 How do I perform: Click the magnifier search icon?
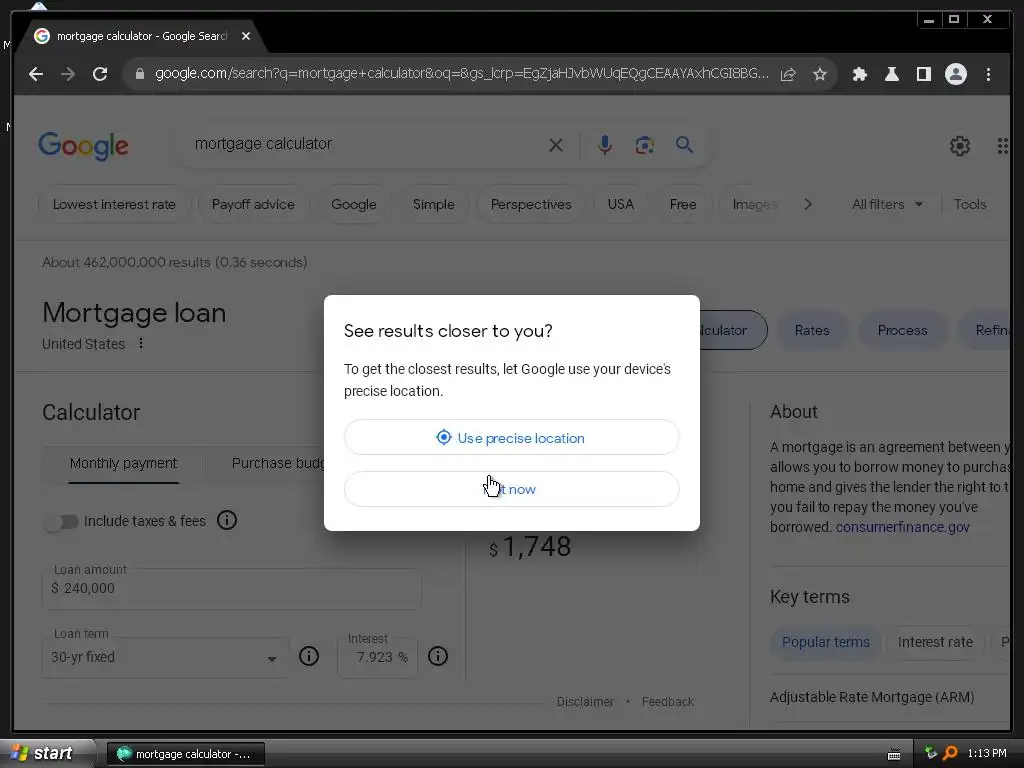684,145
